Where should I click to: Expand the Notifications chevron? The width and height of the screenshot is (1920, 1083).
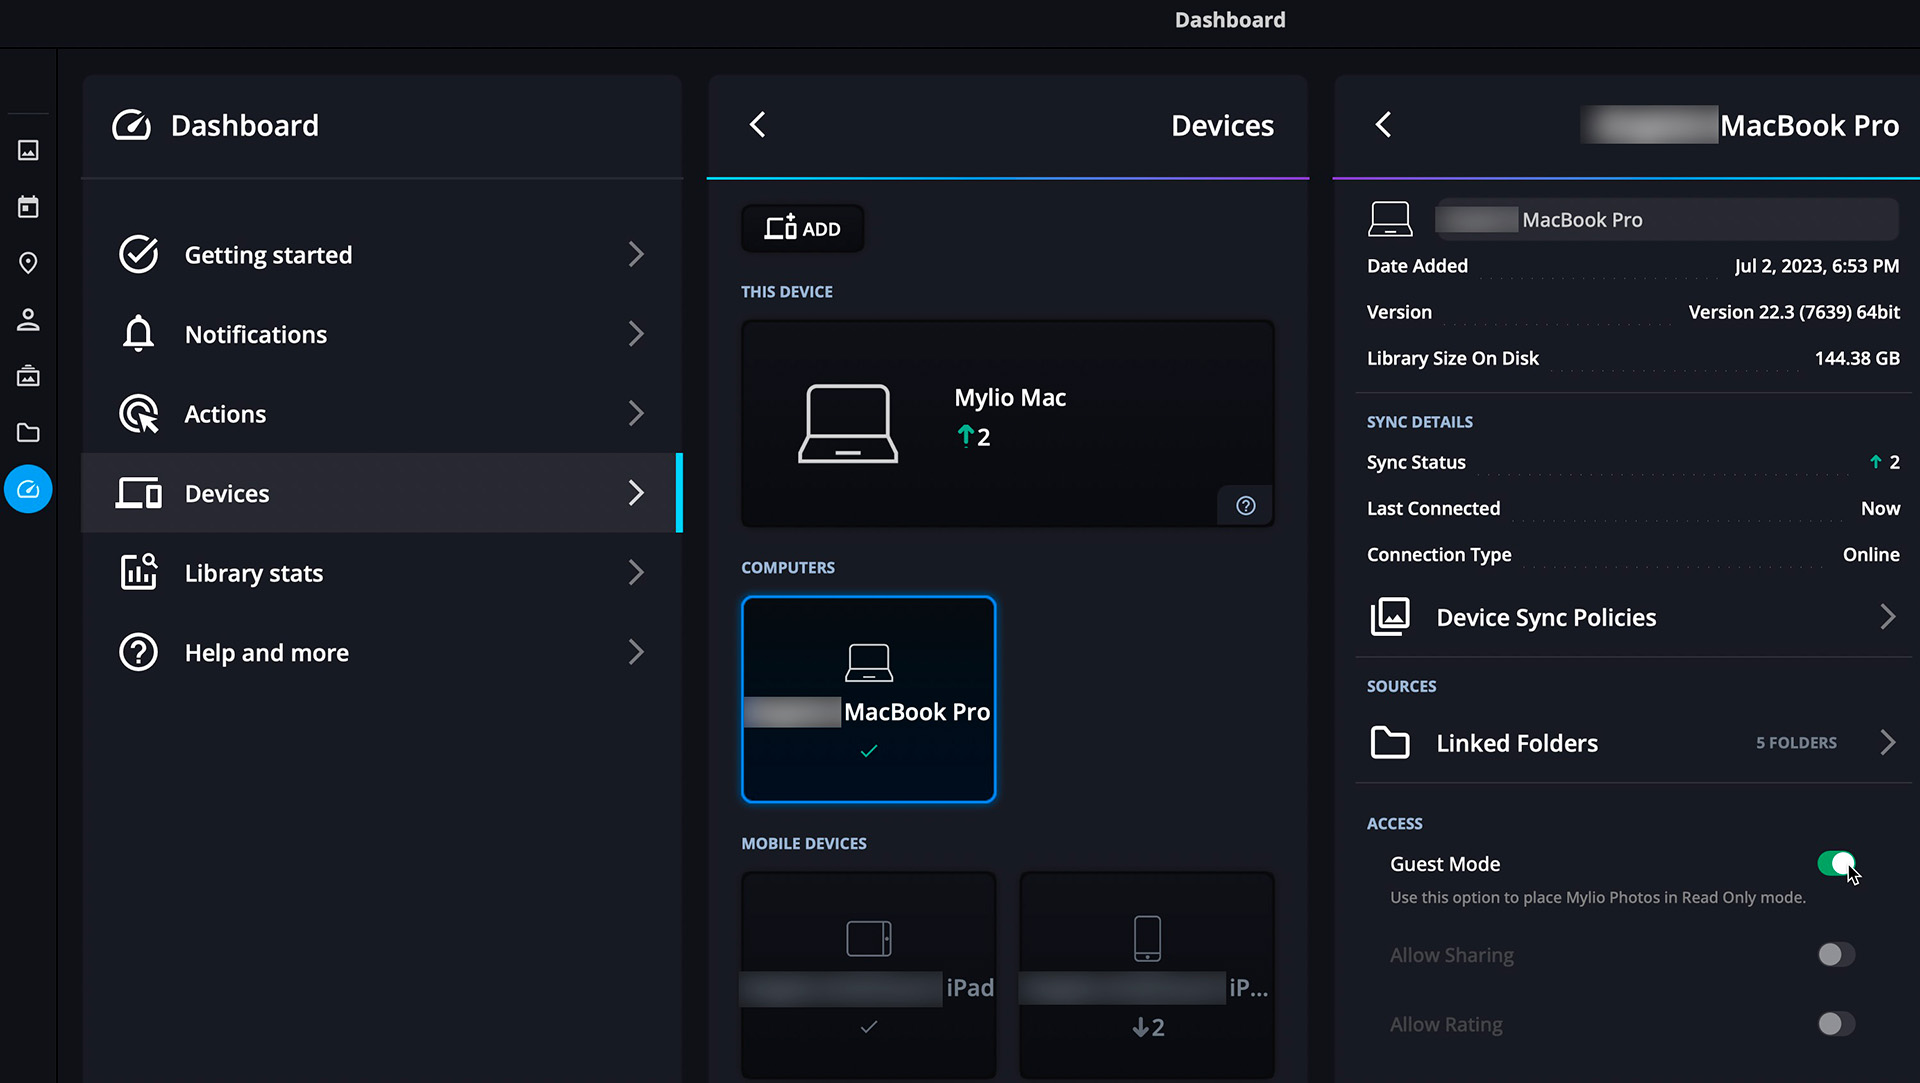636,334
